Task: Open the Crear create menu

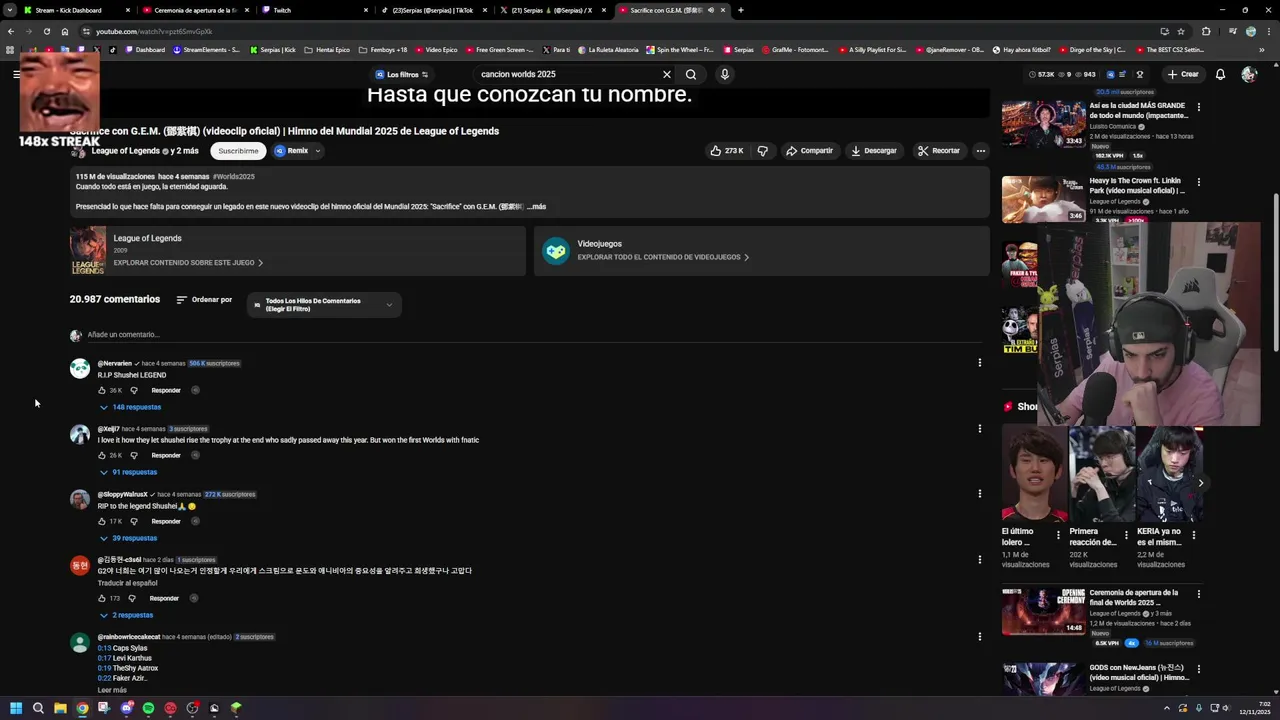Action: tap(1182, 74)
